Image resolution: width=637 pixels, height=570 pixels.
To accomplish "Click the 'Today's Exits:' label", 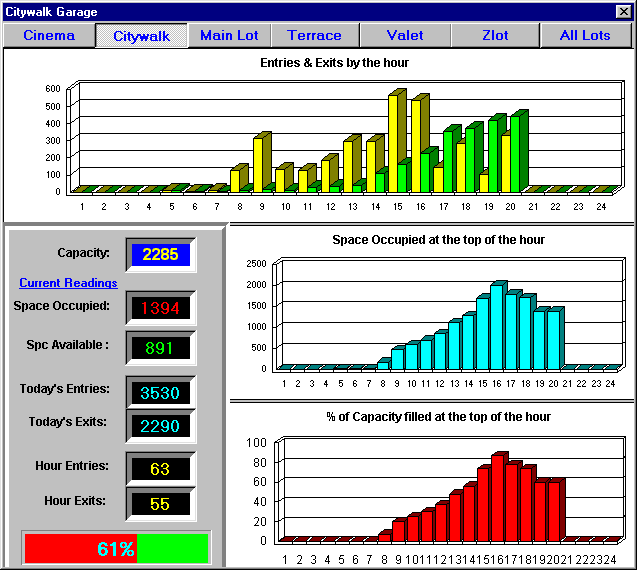I will 67,422.
